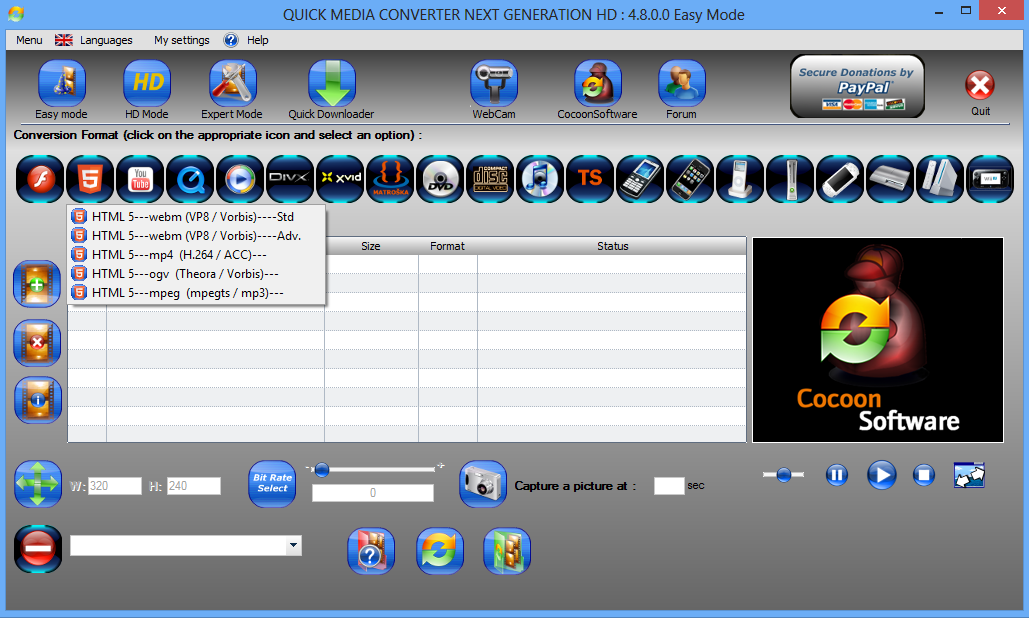
Task: Add a video file to the list
Action: point(38,284)
